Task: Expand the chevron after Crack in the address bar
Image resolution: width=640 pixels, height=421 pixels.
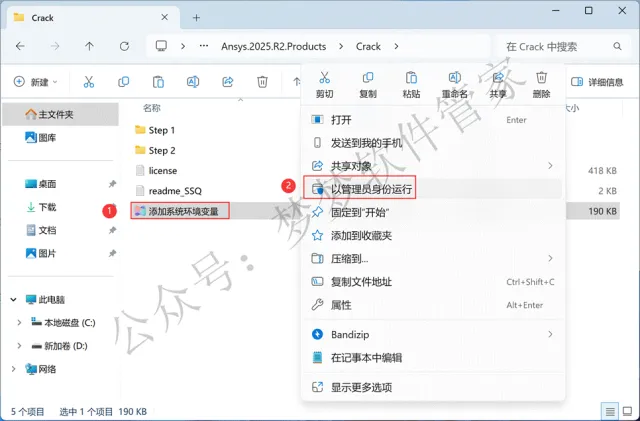Action: [x=396, y=47]
